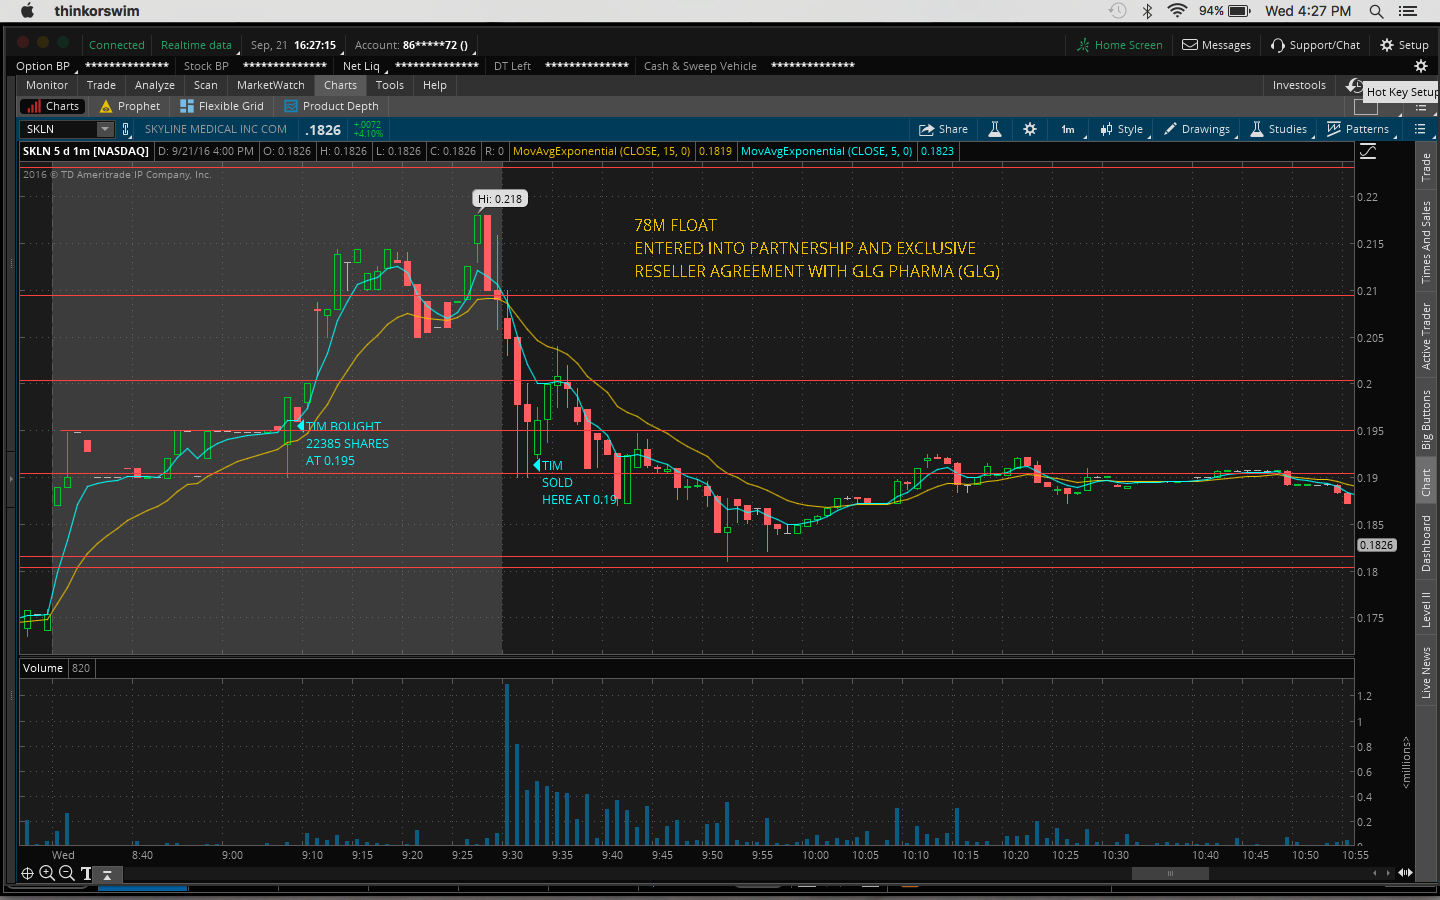Open the Level II side tab

click(1426, 609)
